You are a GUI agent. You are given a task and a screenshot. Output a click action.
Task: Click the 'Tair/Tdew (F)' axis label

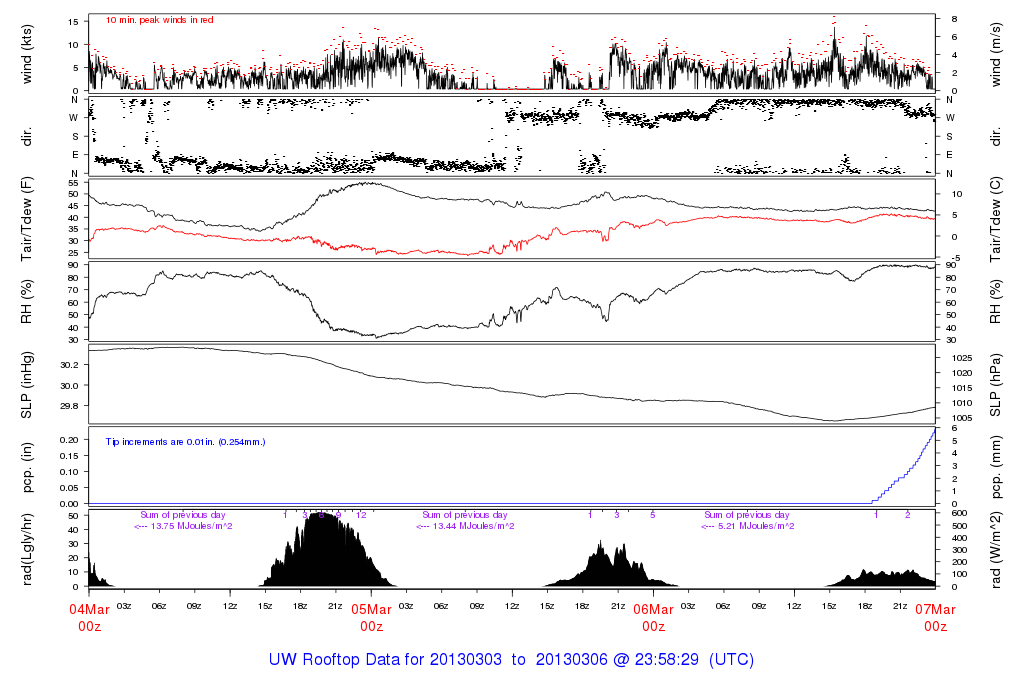[x=27, y=219]
